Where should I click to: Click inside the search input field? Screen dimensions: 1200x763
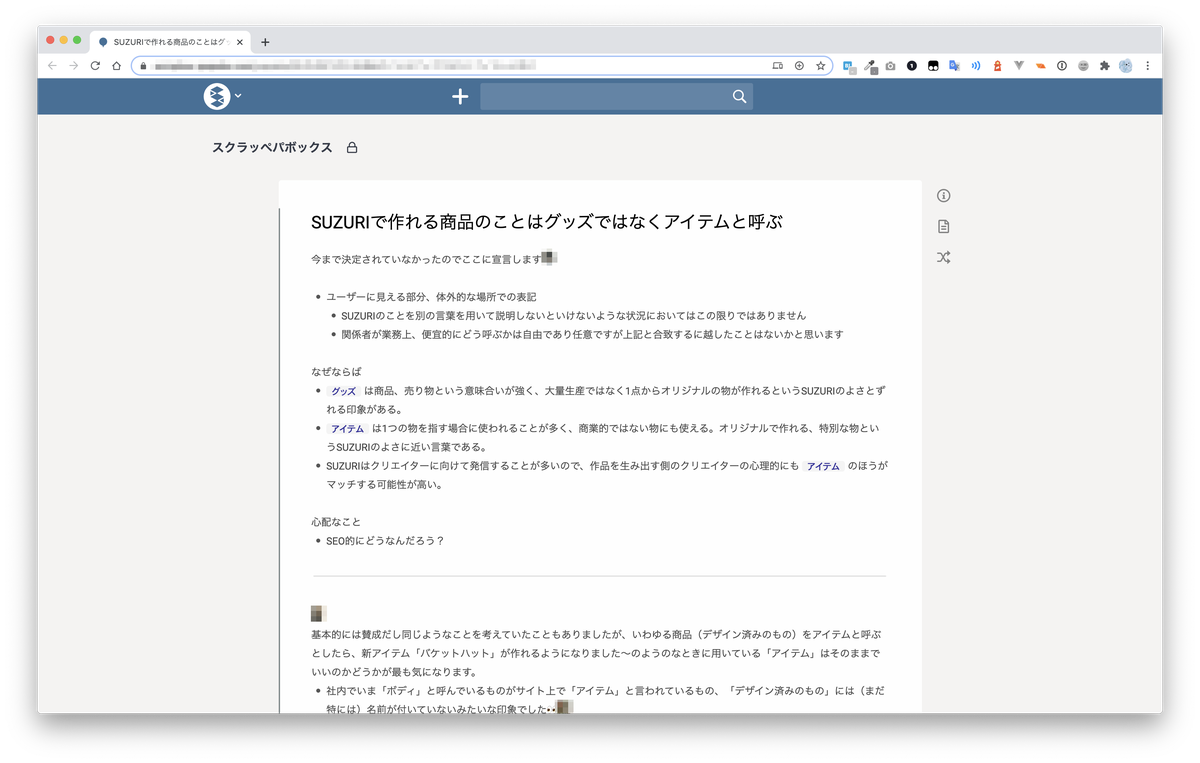click(600, 96)
